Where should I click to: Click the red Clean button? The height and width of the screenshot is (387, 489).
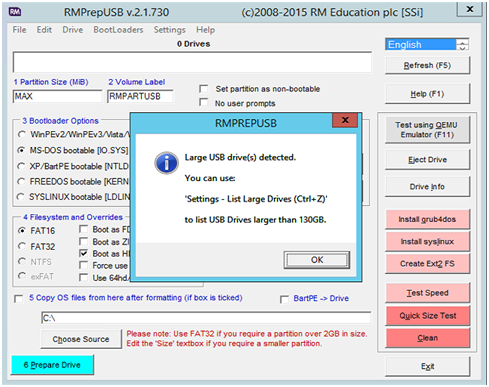tap(427, 338)
